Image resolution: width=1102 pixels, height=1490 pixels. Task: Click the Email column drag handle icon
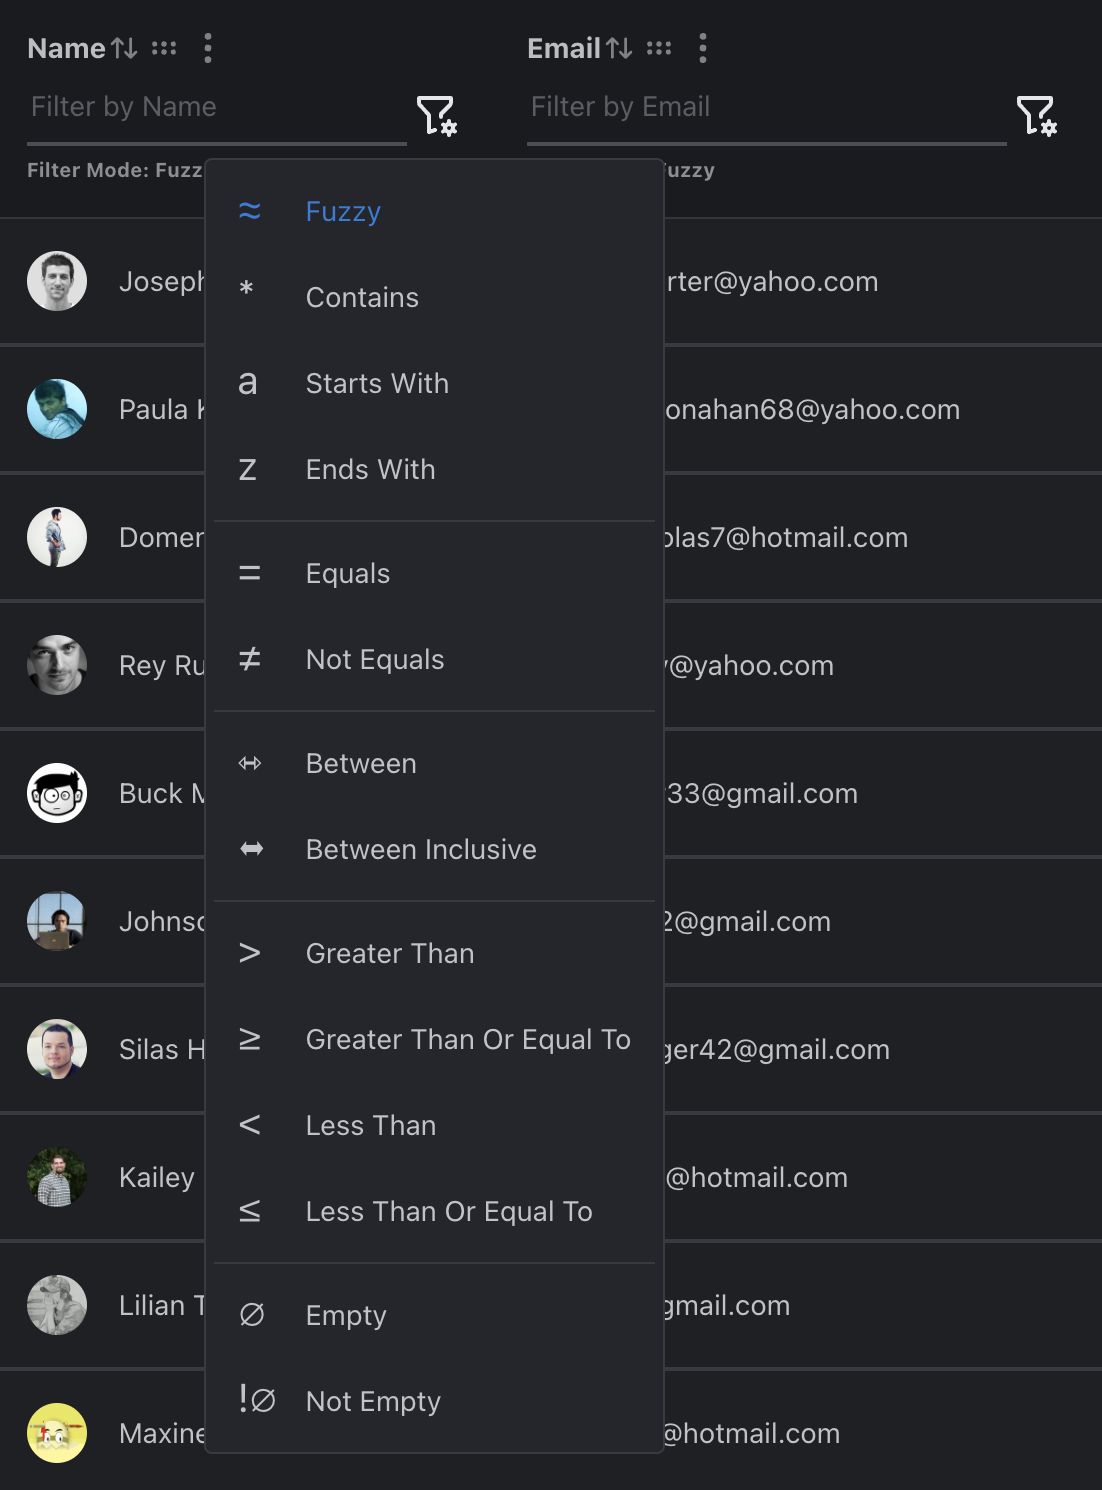pos(659,48)
